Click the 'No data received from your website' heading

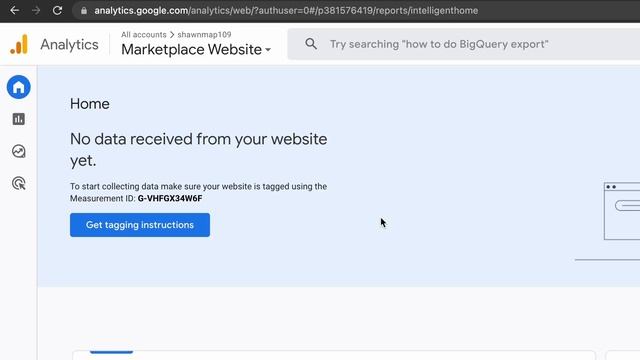pyautogui.click(x=198, y=149)
